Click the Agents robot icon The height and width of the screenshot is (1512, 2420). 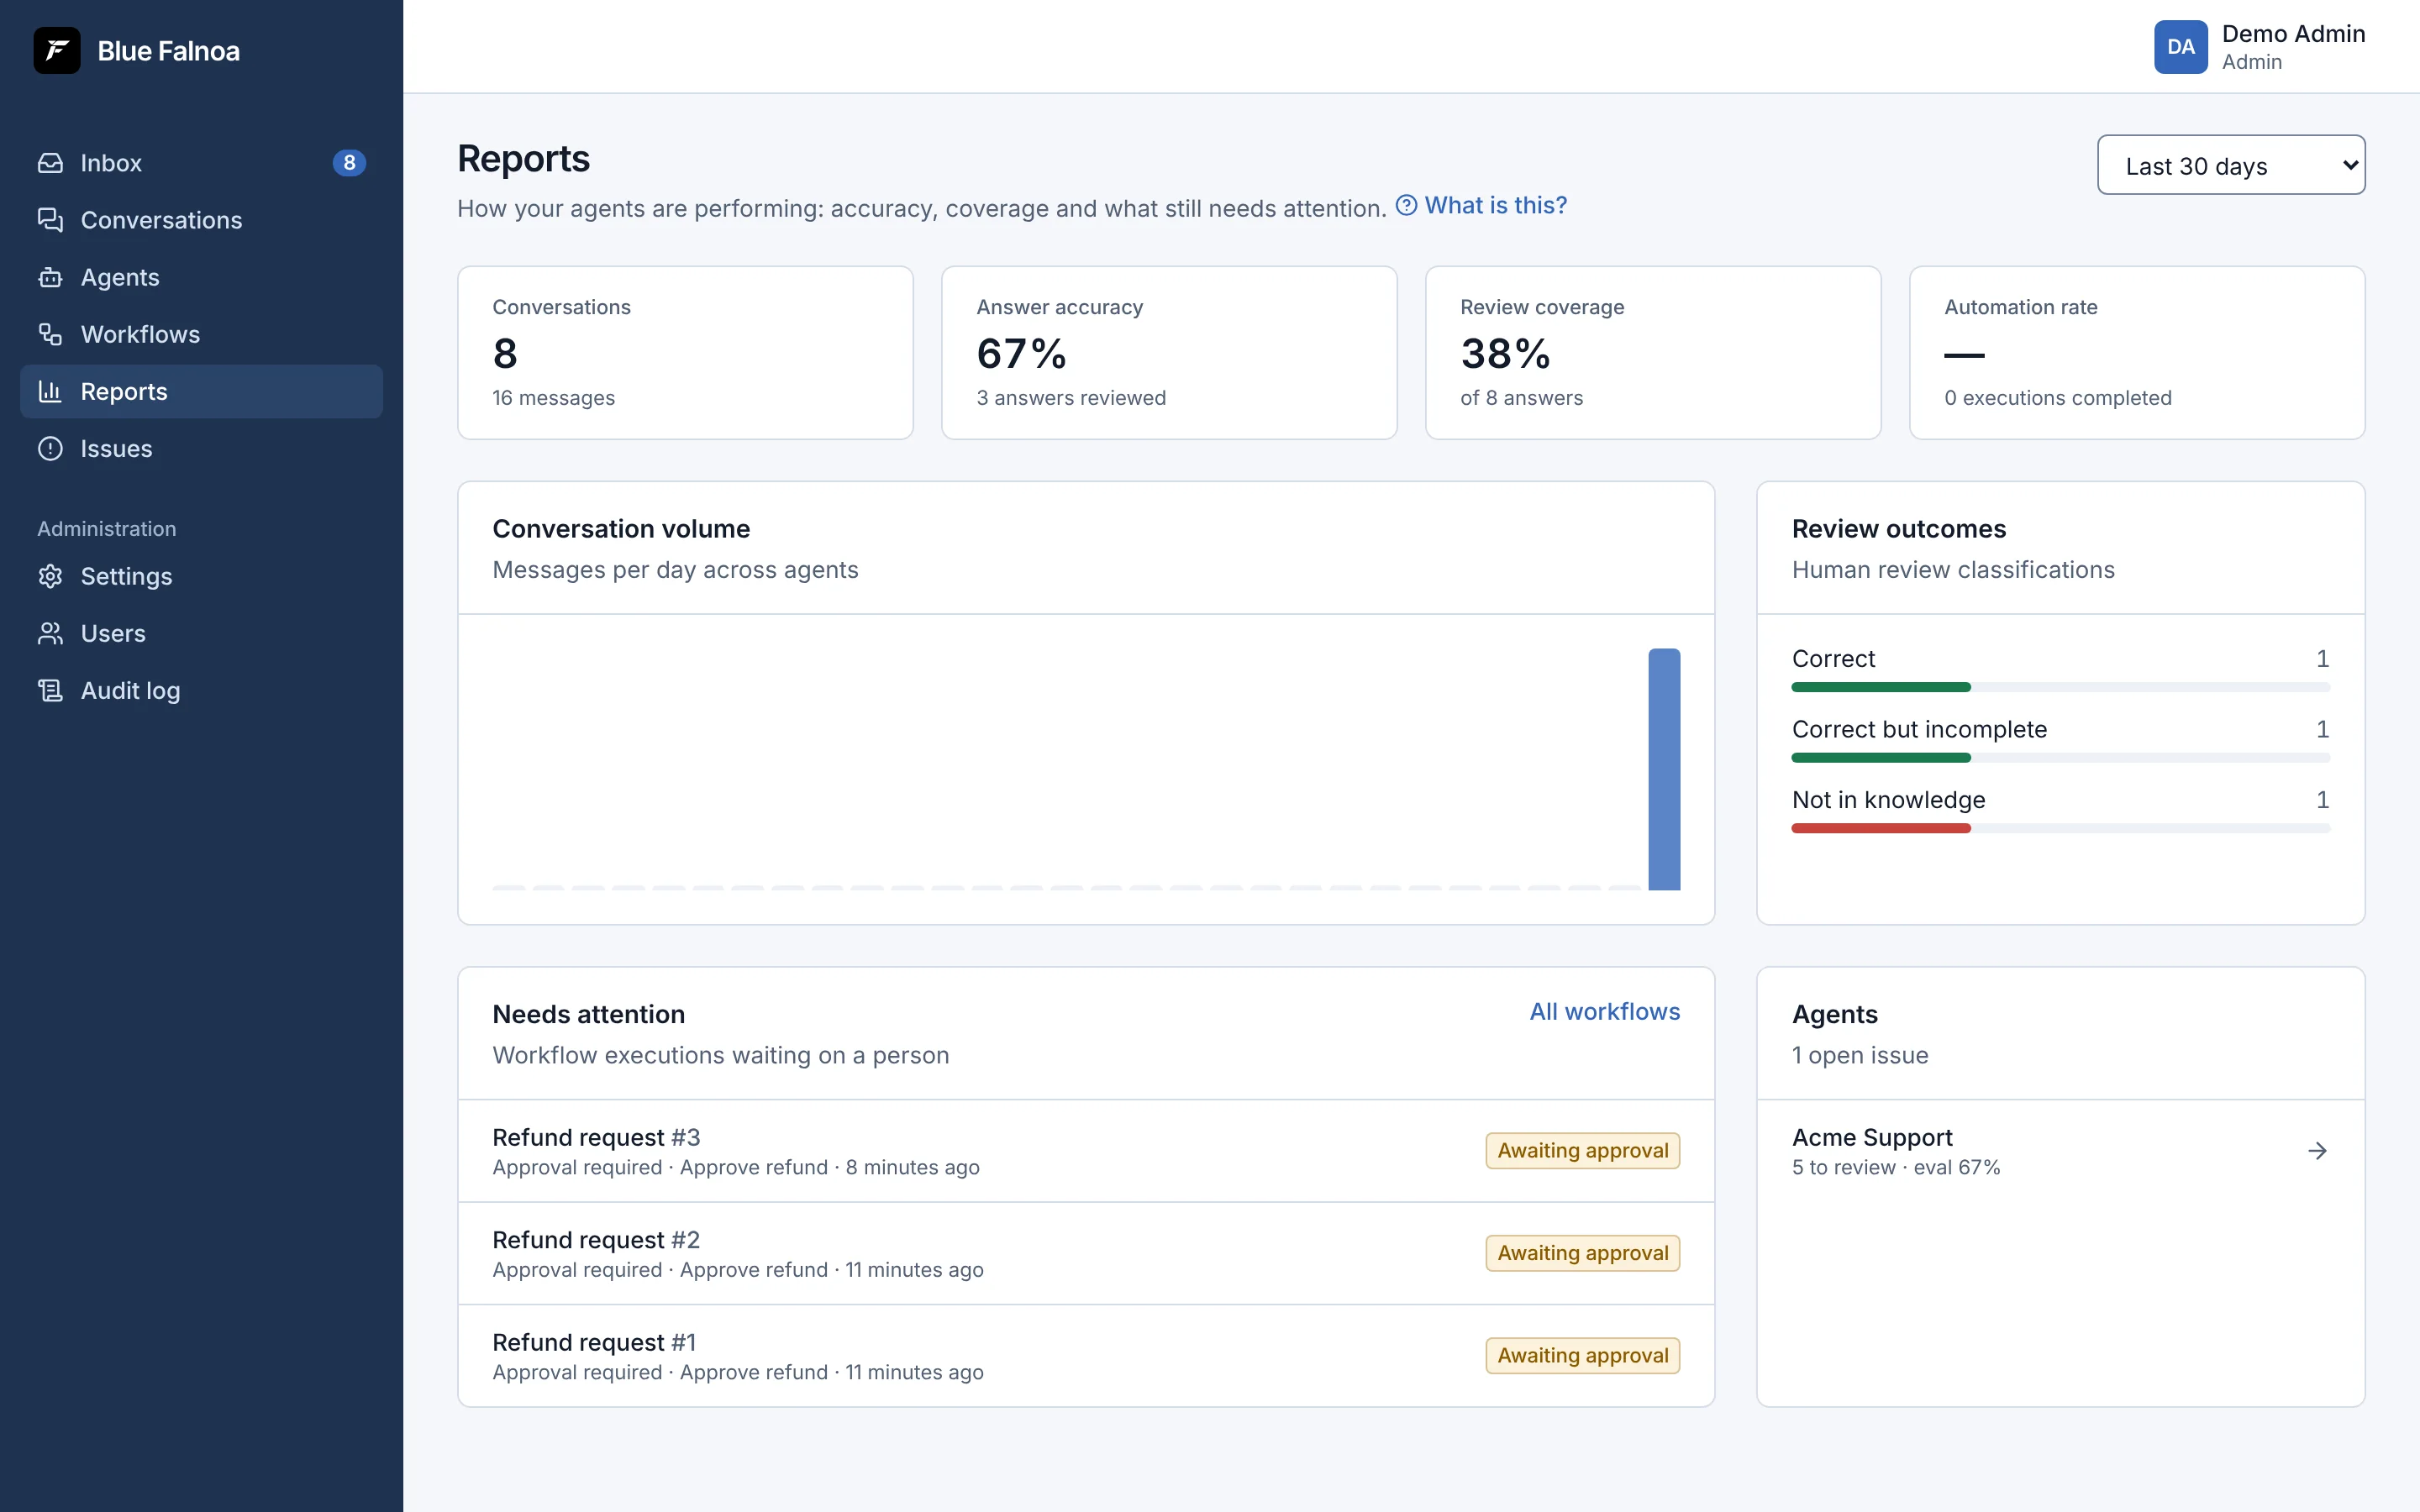[50, 277]
